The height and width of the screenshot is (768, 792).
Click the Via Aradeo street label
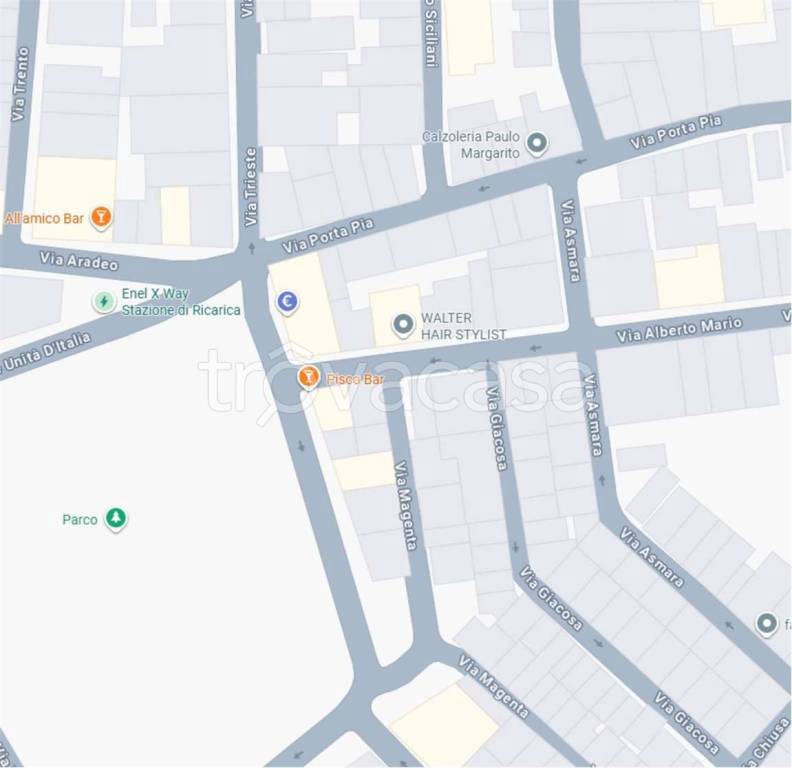[79, 261]
